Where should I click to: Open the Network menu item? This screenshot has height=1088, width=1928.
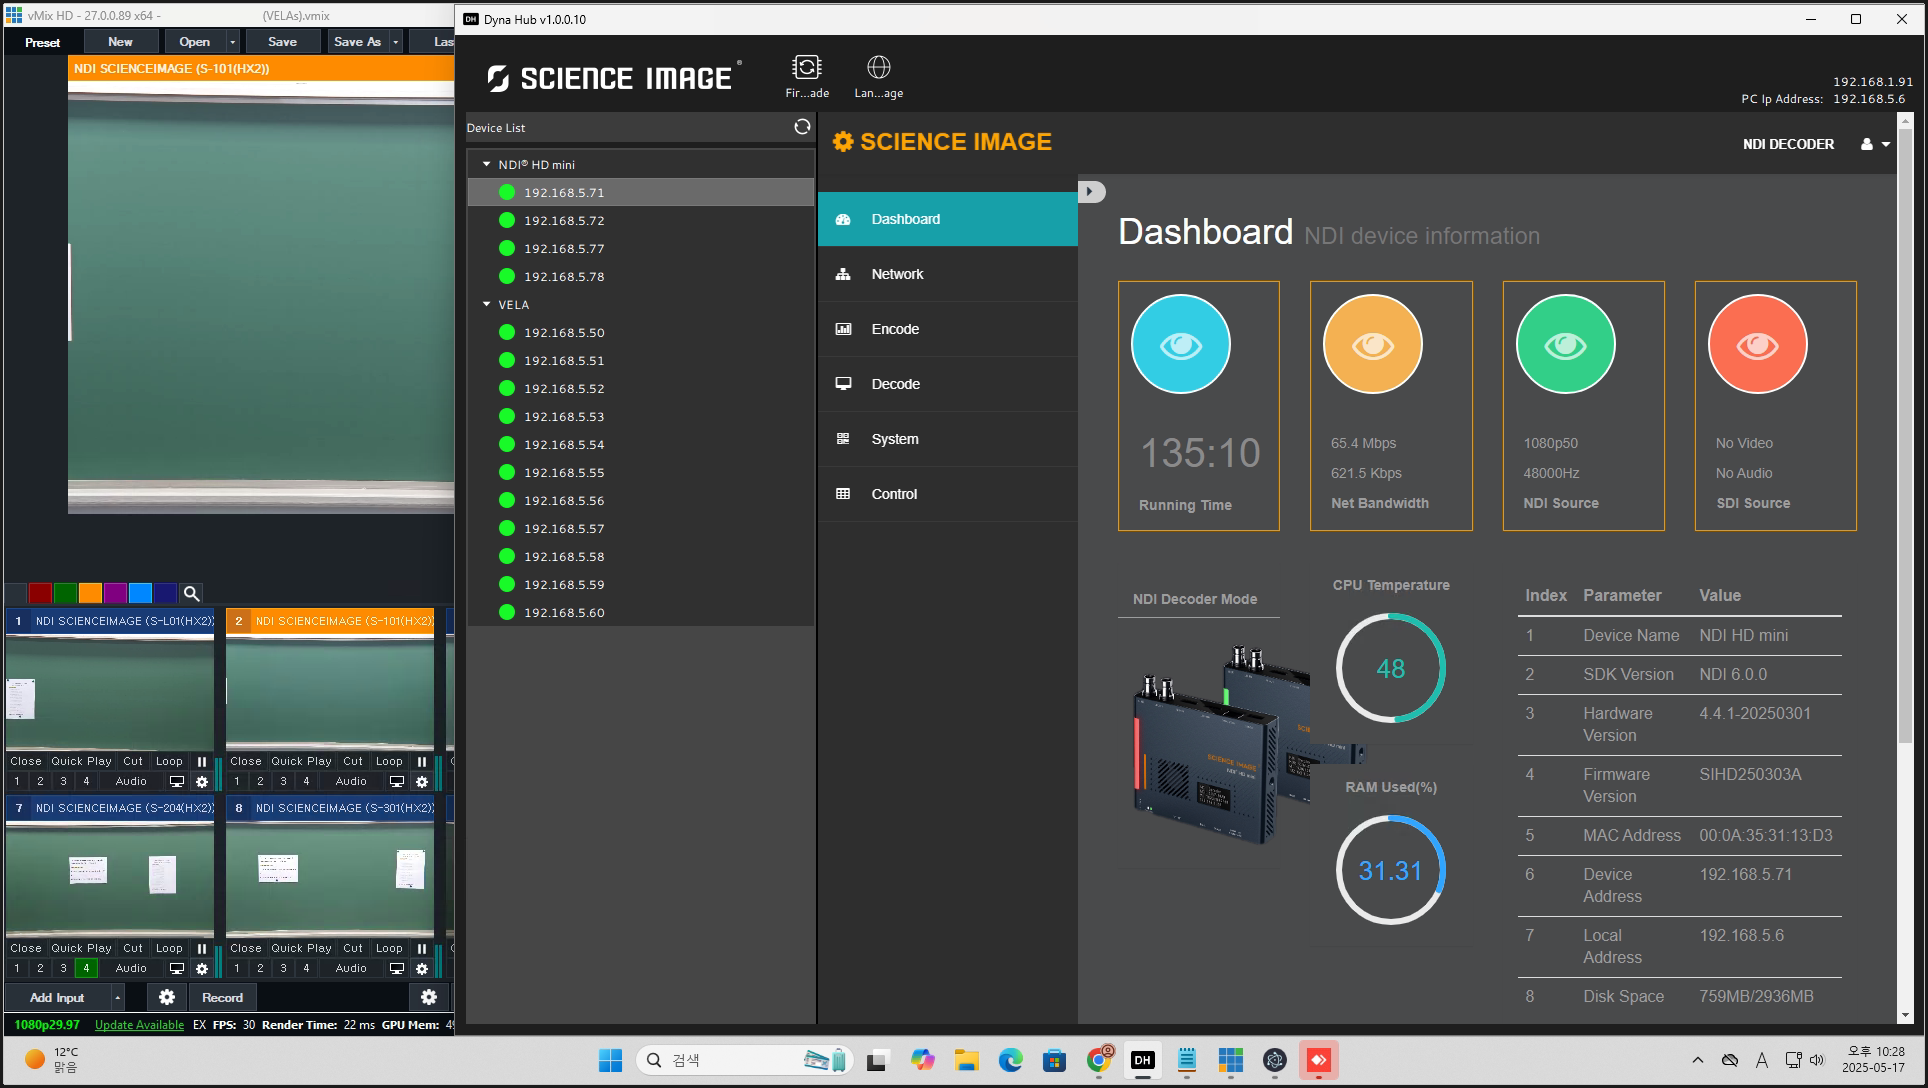[948, 274]
